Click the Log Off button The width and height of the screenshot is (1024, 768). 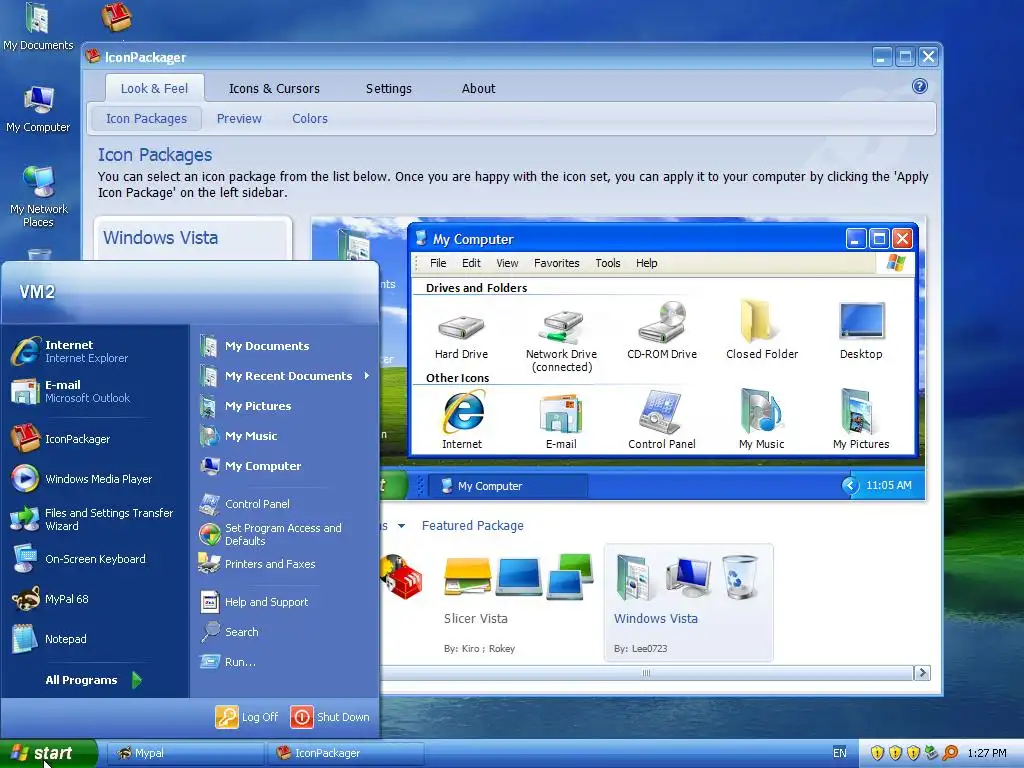click(247, 717)
